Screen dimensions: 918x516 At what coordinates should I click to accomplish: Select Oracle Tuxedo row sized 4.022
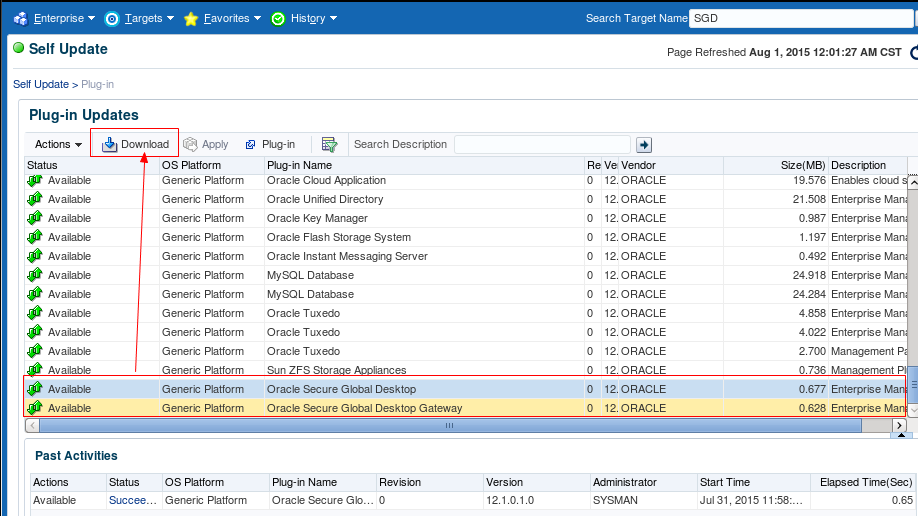pos(466,332)
